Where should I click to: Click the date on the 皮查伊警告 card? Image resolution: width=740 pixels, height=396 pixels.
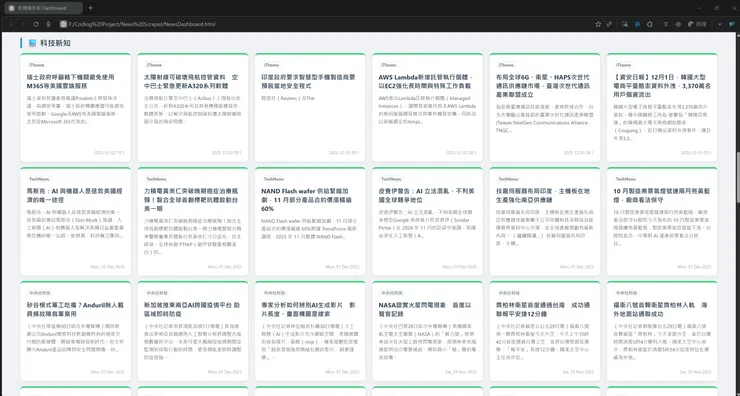pyautogui.click(x=459, y=267)
